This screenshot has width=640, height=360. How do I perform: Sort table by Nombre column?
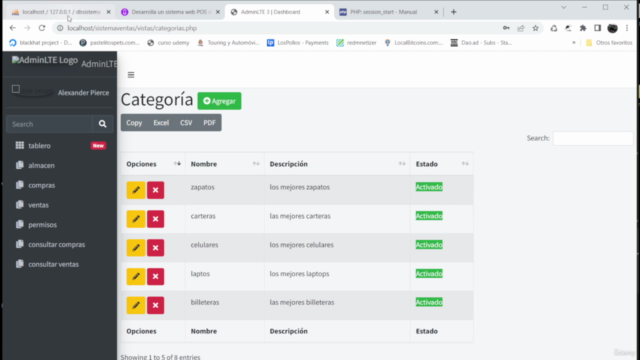[225, 164]
